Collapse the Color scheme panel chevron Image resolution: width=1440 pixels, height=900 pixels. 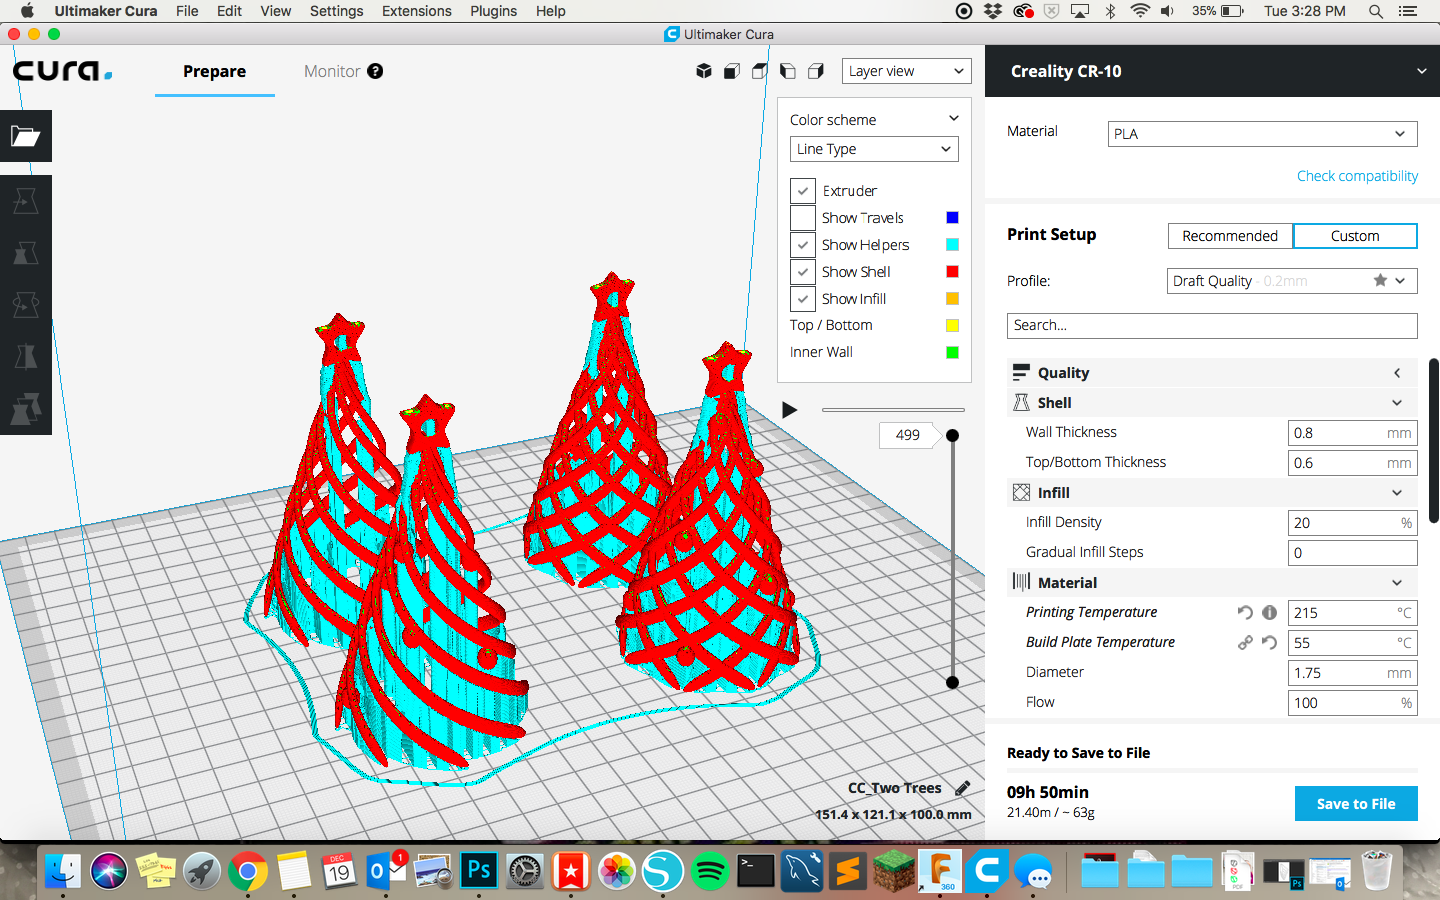coord(953,118)
